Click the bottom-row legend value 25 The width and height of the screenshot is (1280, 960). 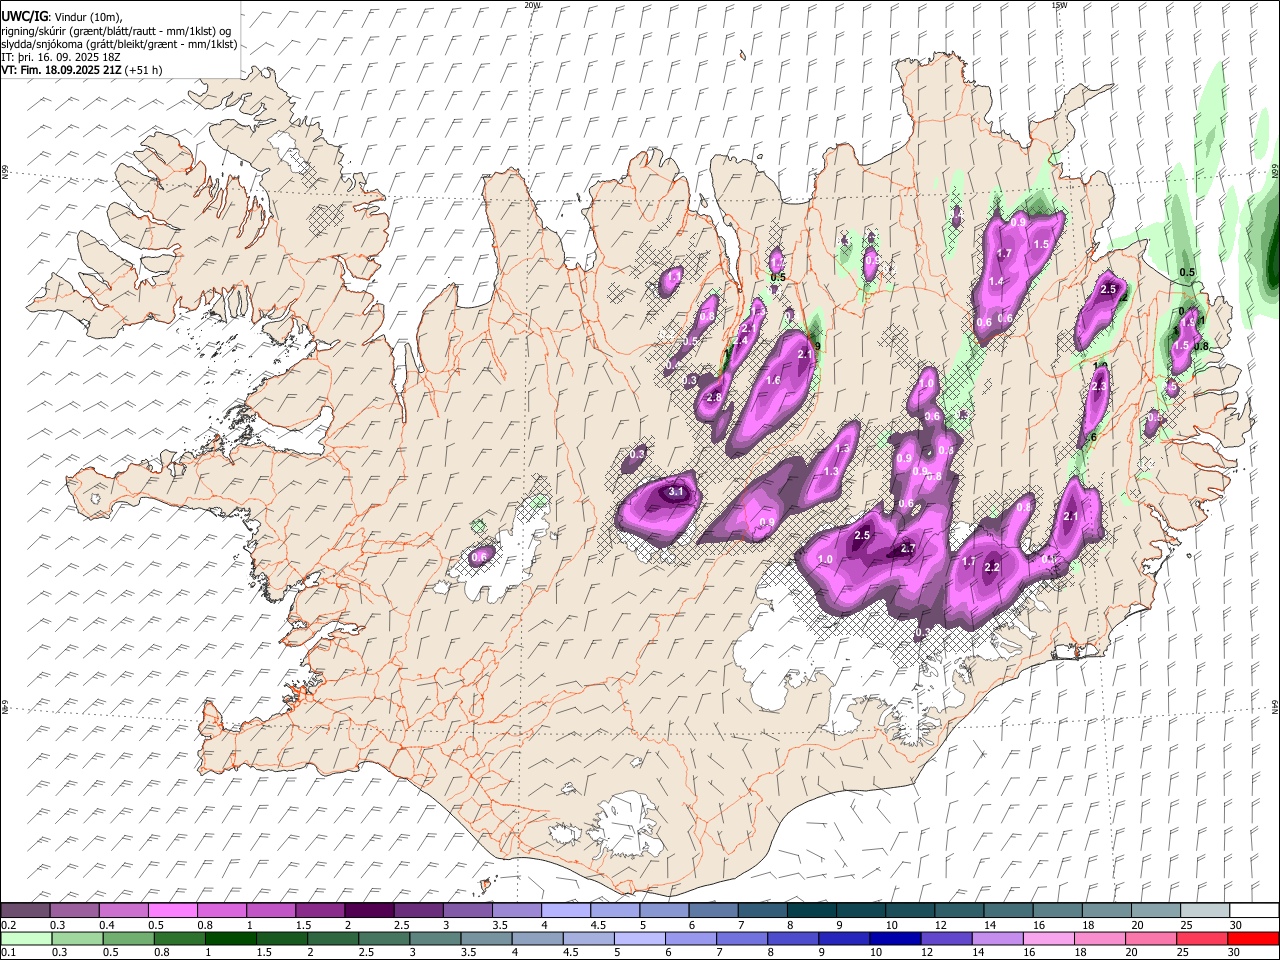pyautogui.click(x=1182, y=952)
